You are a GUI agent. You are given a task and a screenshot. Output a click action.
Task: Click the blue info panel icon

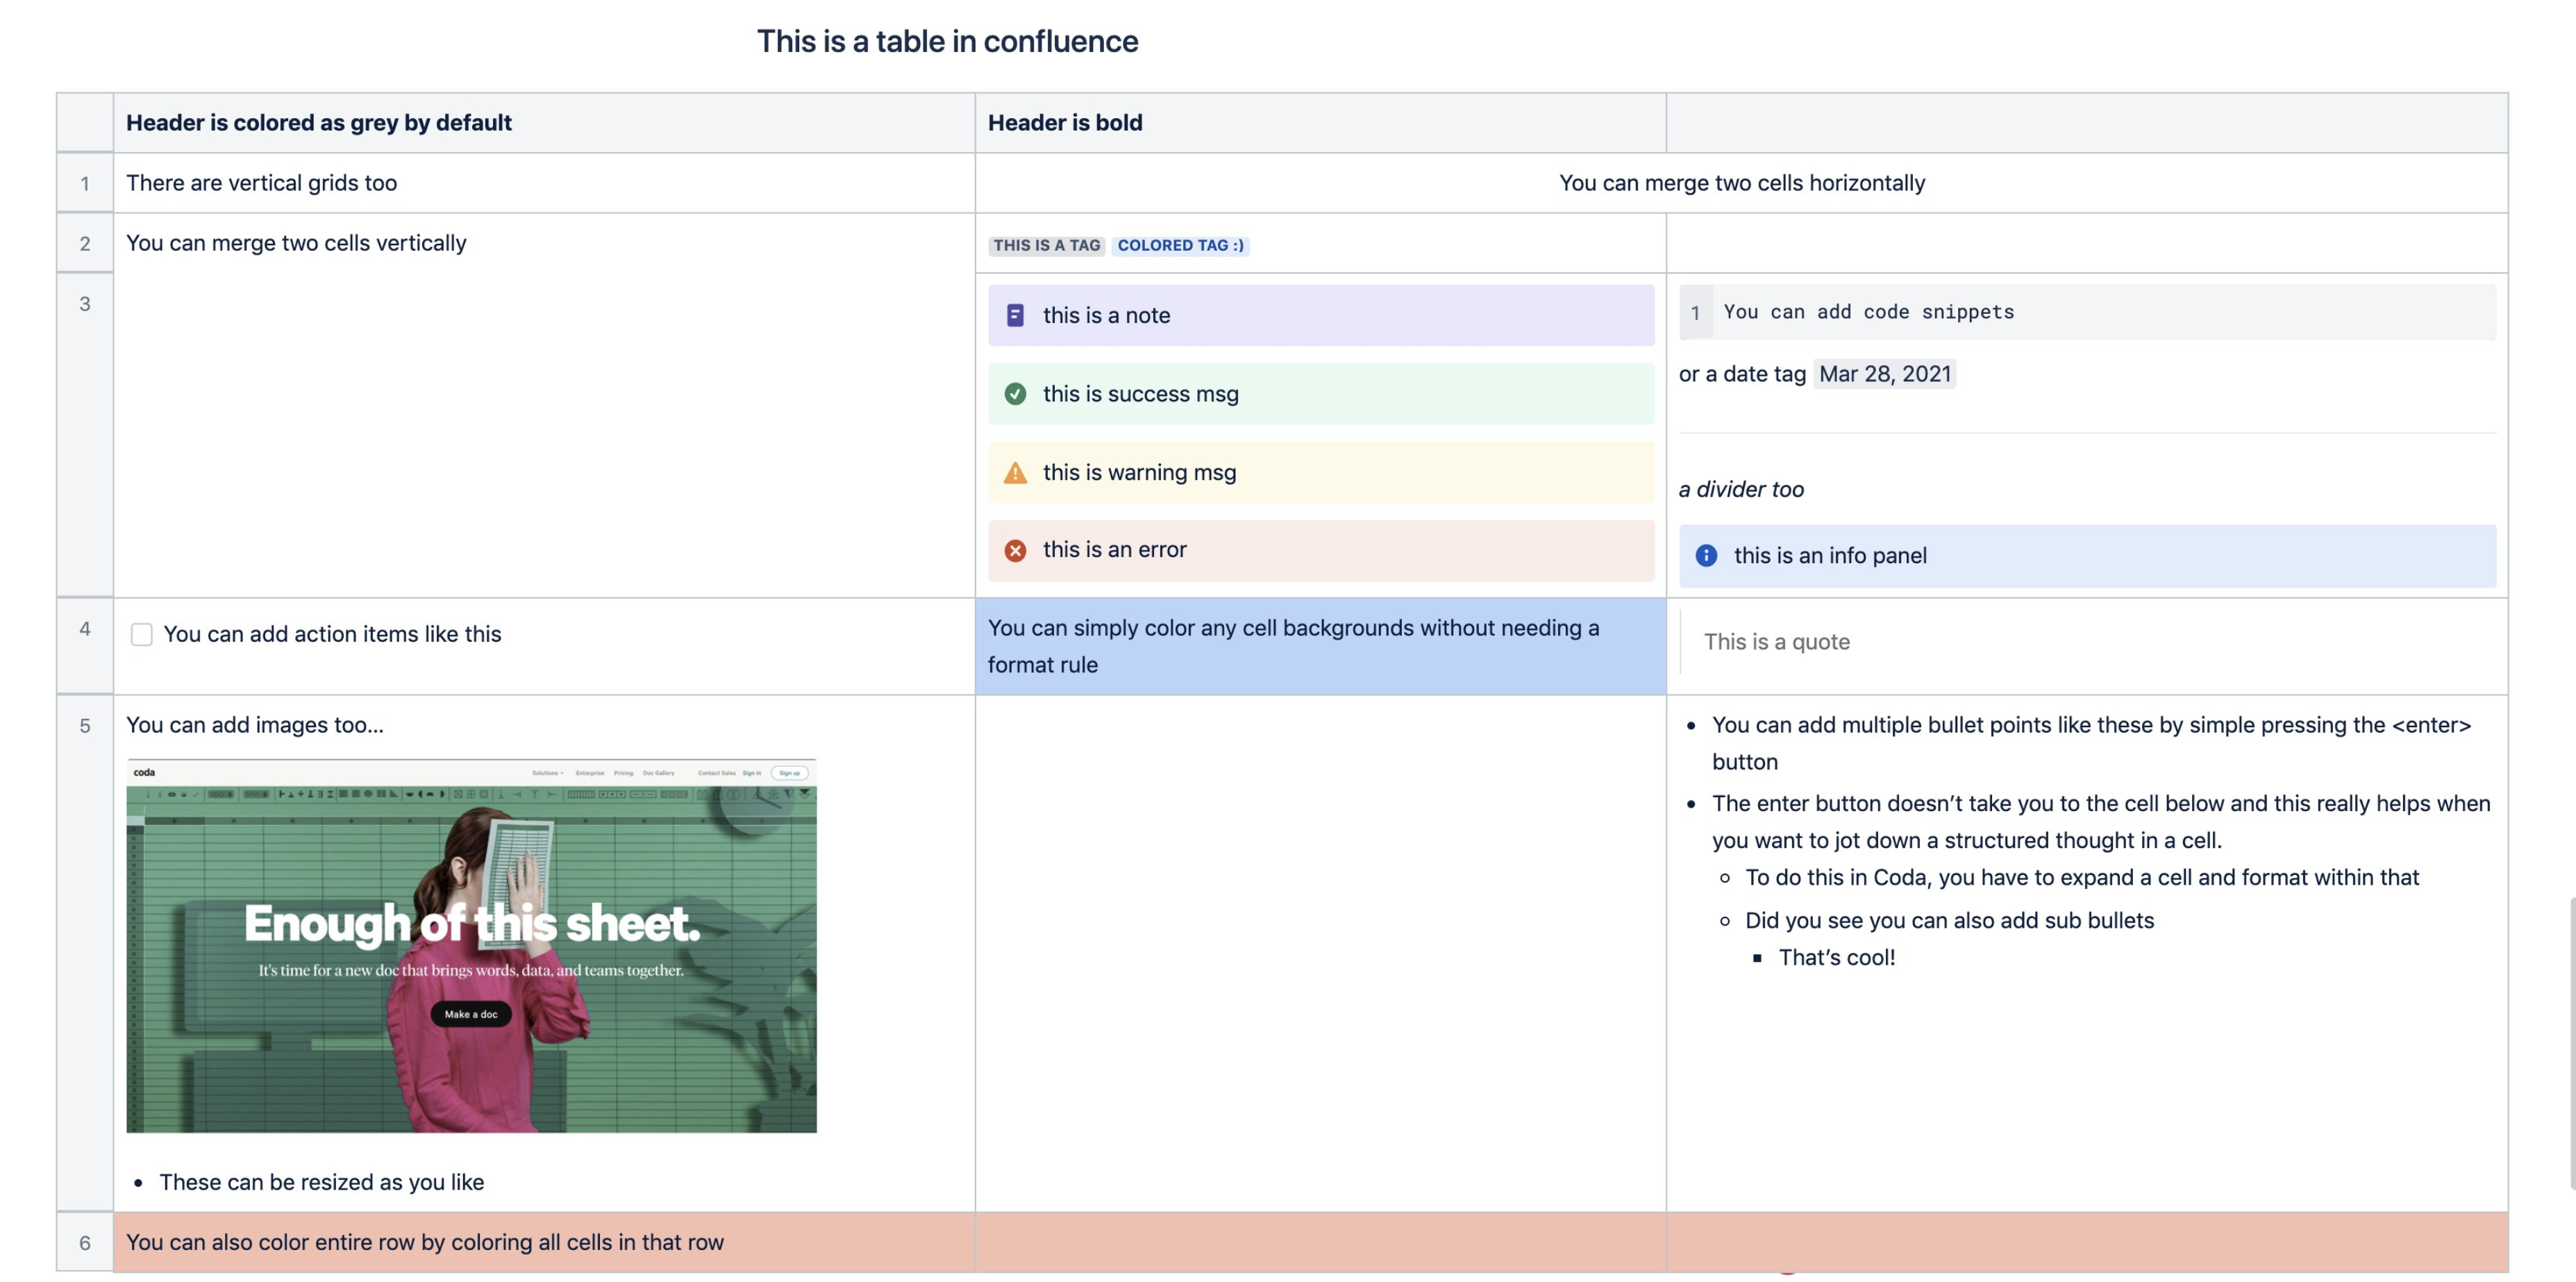click(x=1706, y=555)
